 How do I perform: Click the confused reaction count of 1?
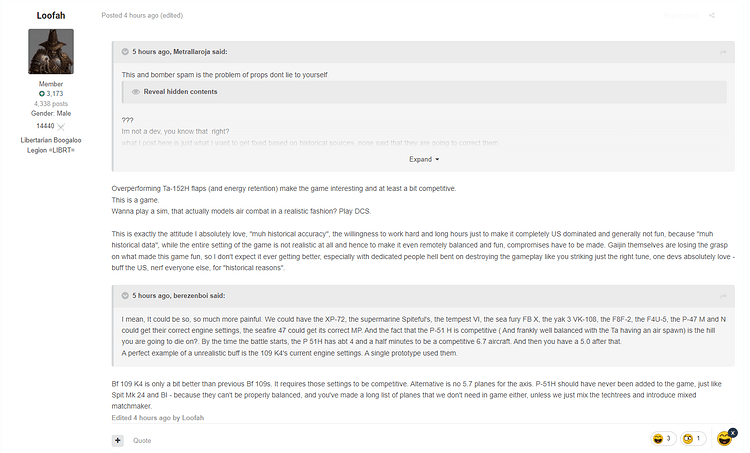click(694, 439)
